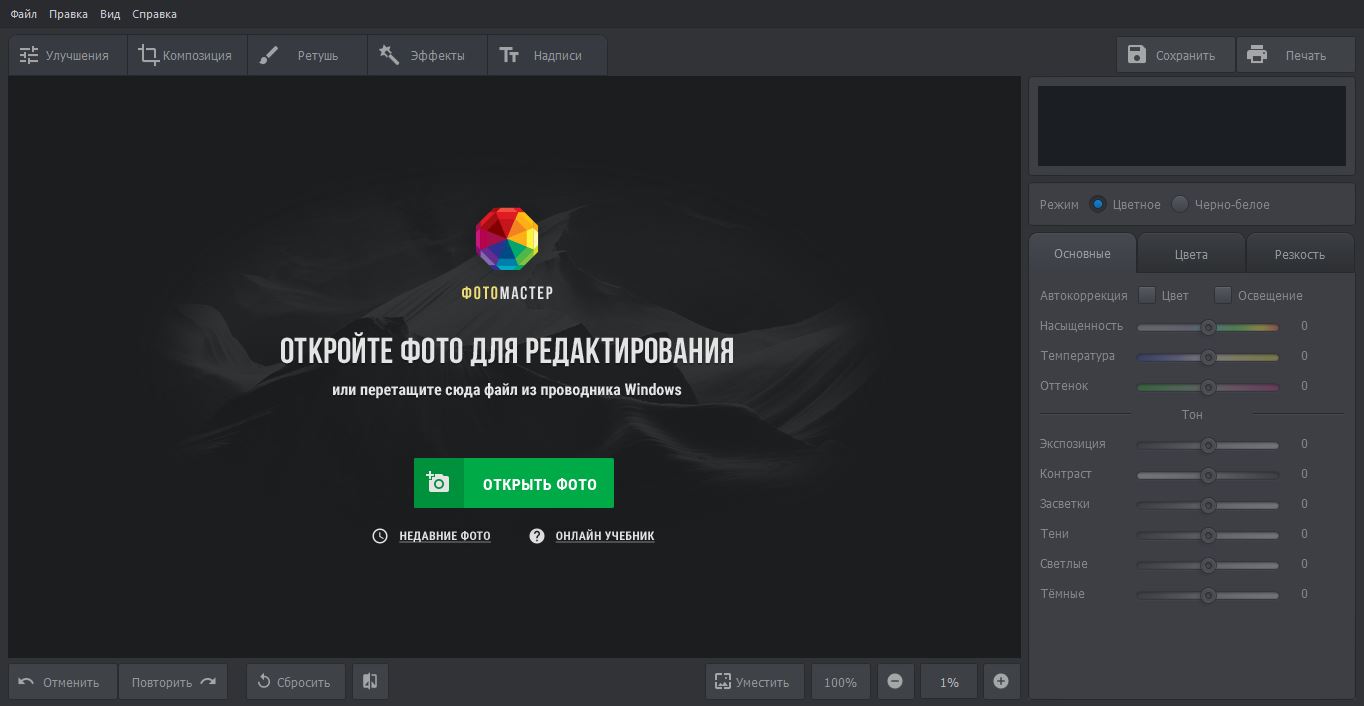Switch to the Резкость tab
This screenshot has height=706, width=1364.
[1300, 254]
